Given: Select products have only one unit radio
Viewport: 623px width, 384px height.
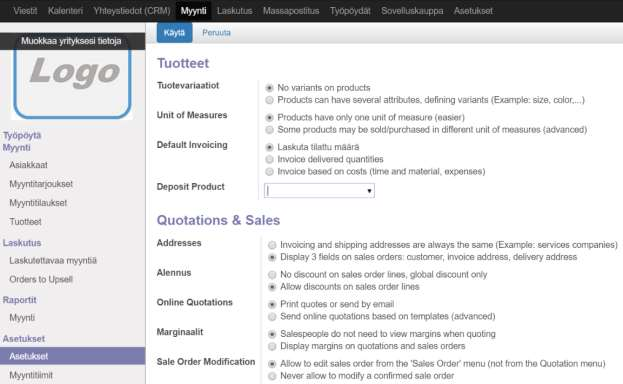Looking at the screenshot, I should click(269, 117).
